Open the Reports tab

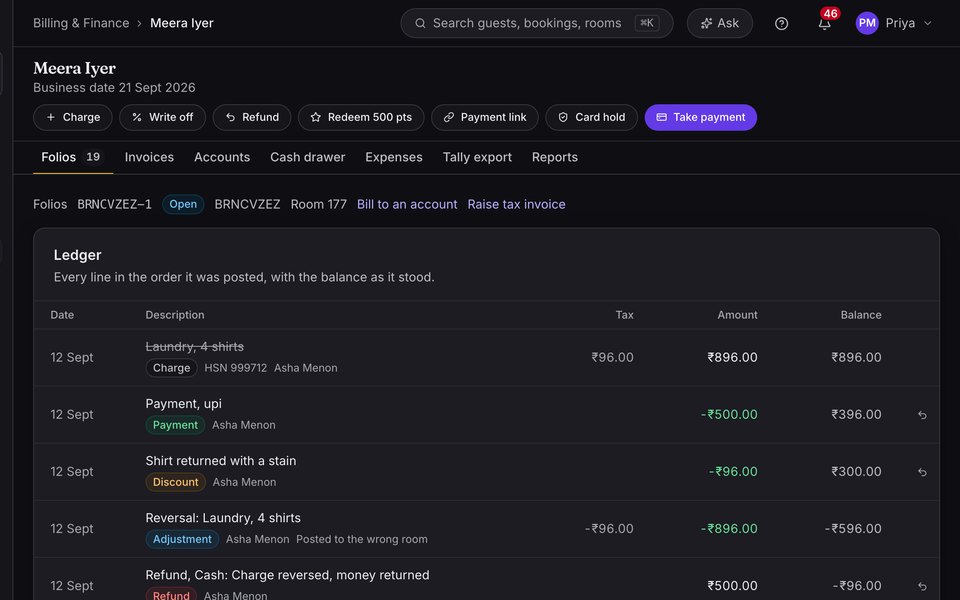pyautogui.click(x=555, y=157)
